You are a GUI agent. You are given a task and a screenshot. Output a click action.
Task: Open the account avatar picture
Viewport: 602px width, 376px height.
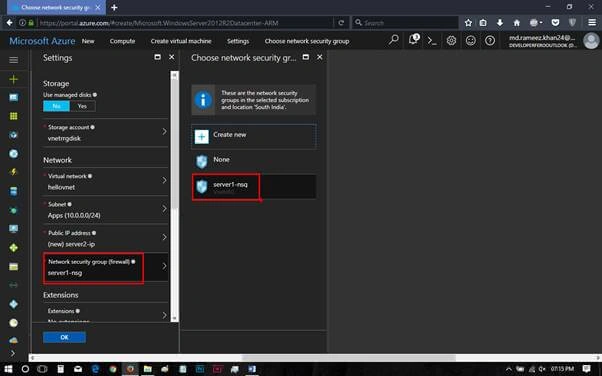591,41
